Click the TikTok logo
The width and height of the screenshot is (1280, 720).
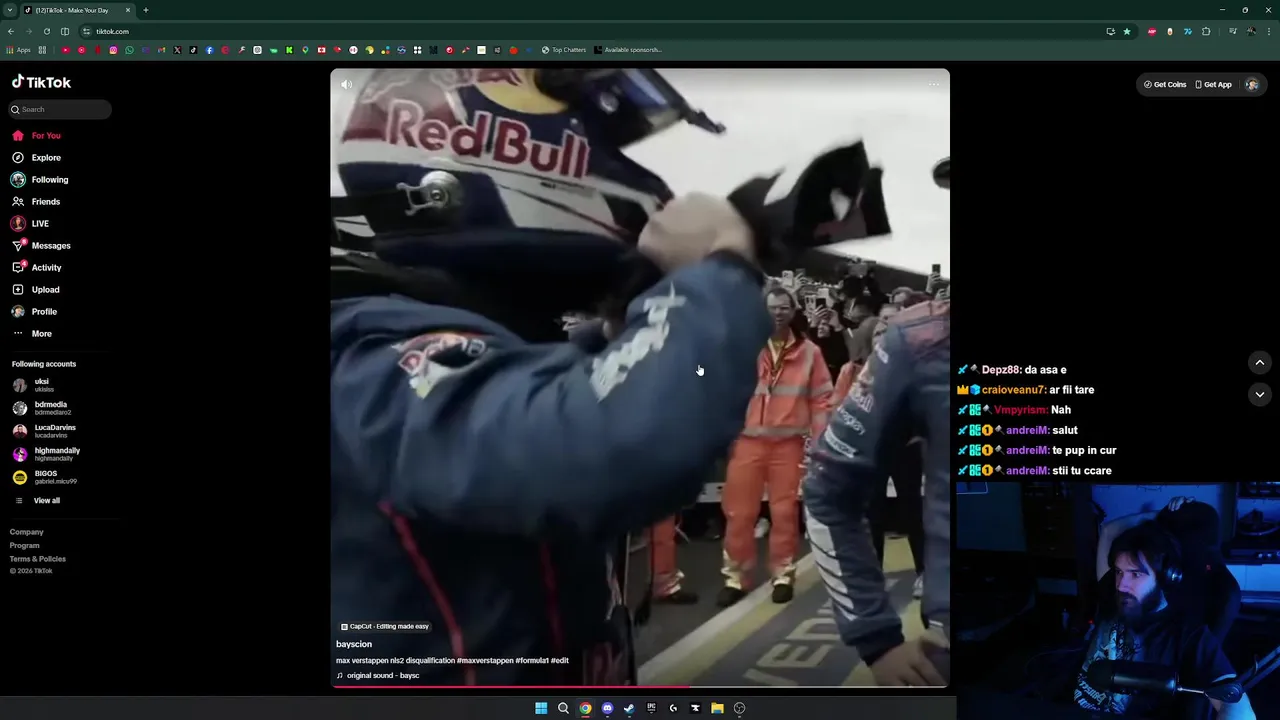click(x=41, y=82)
